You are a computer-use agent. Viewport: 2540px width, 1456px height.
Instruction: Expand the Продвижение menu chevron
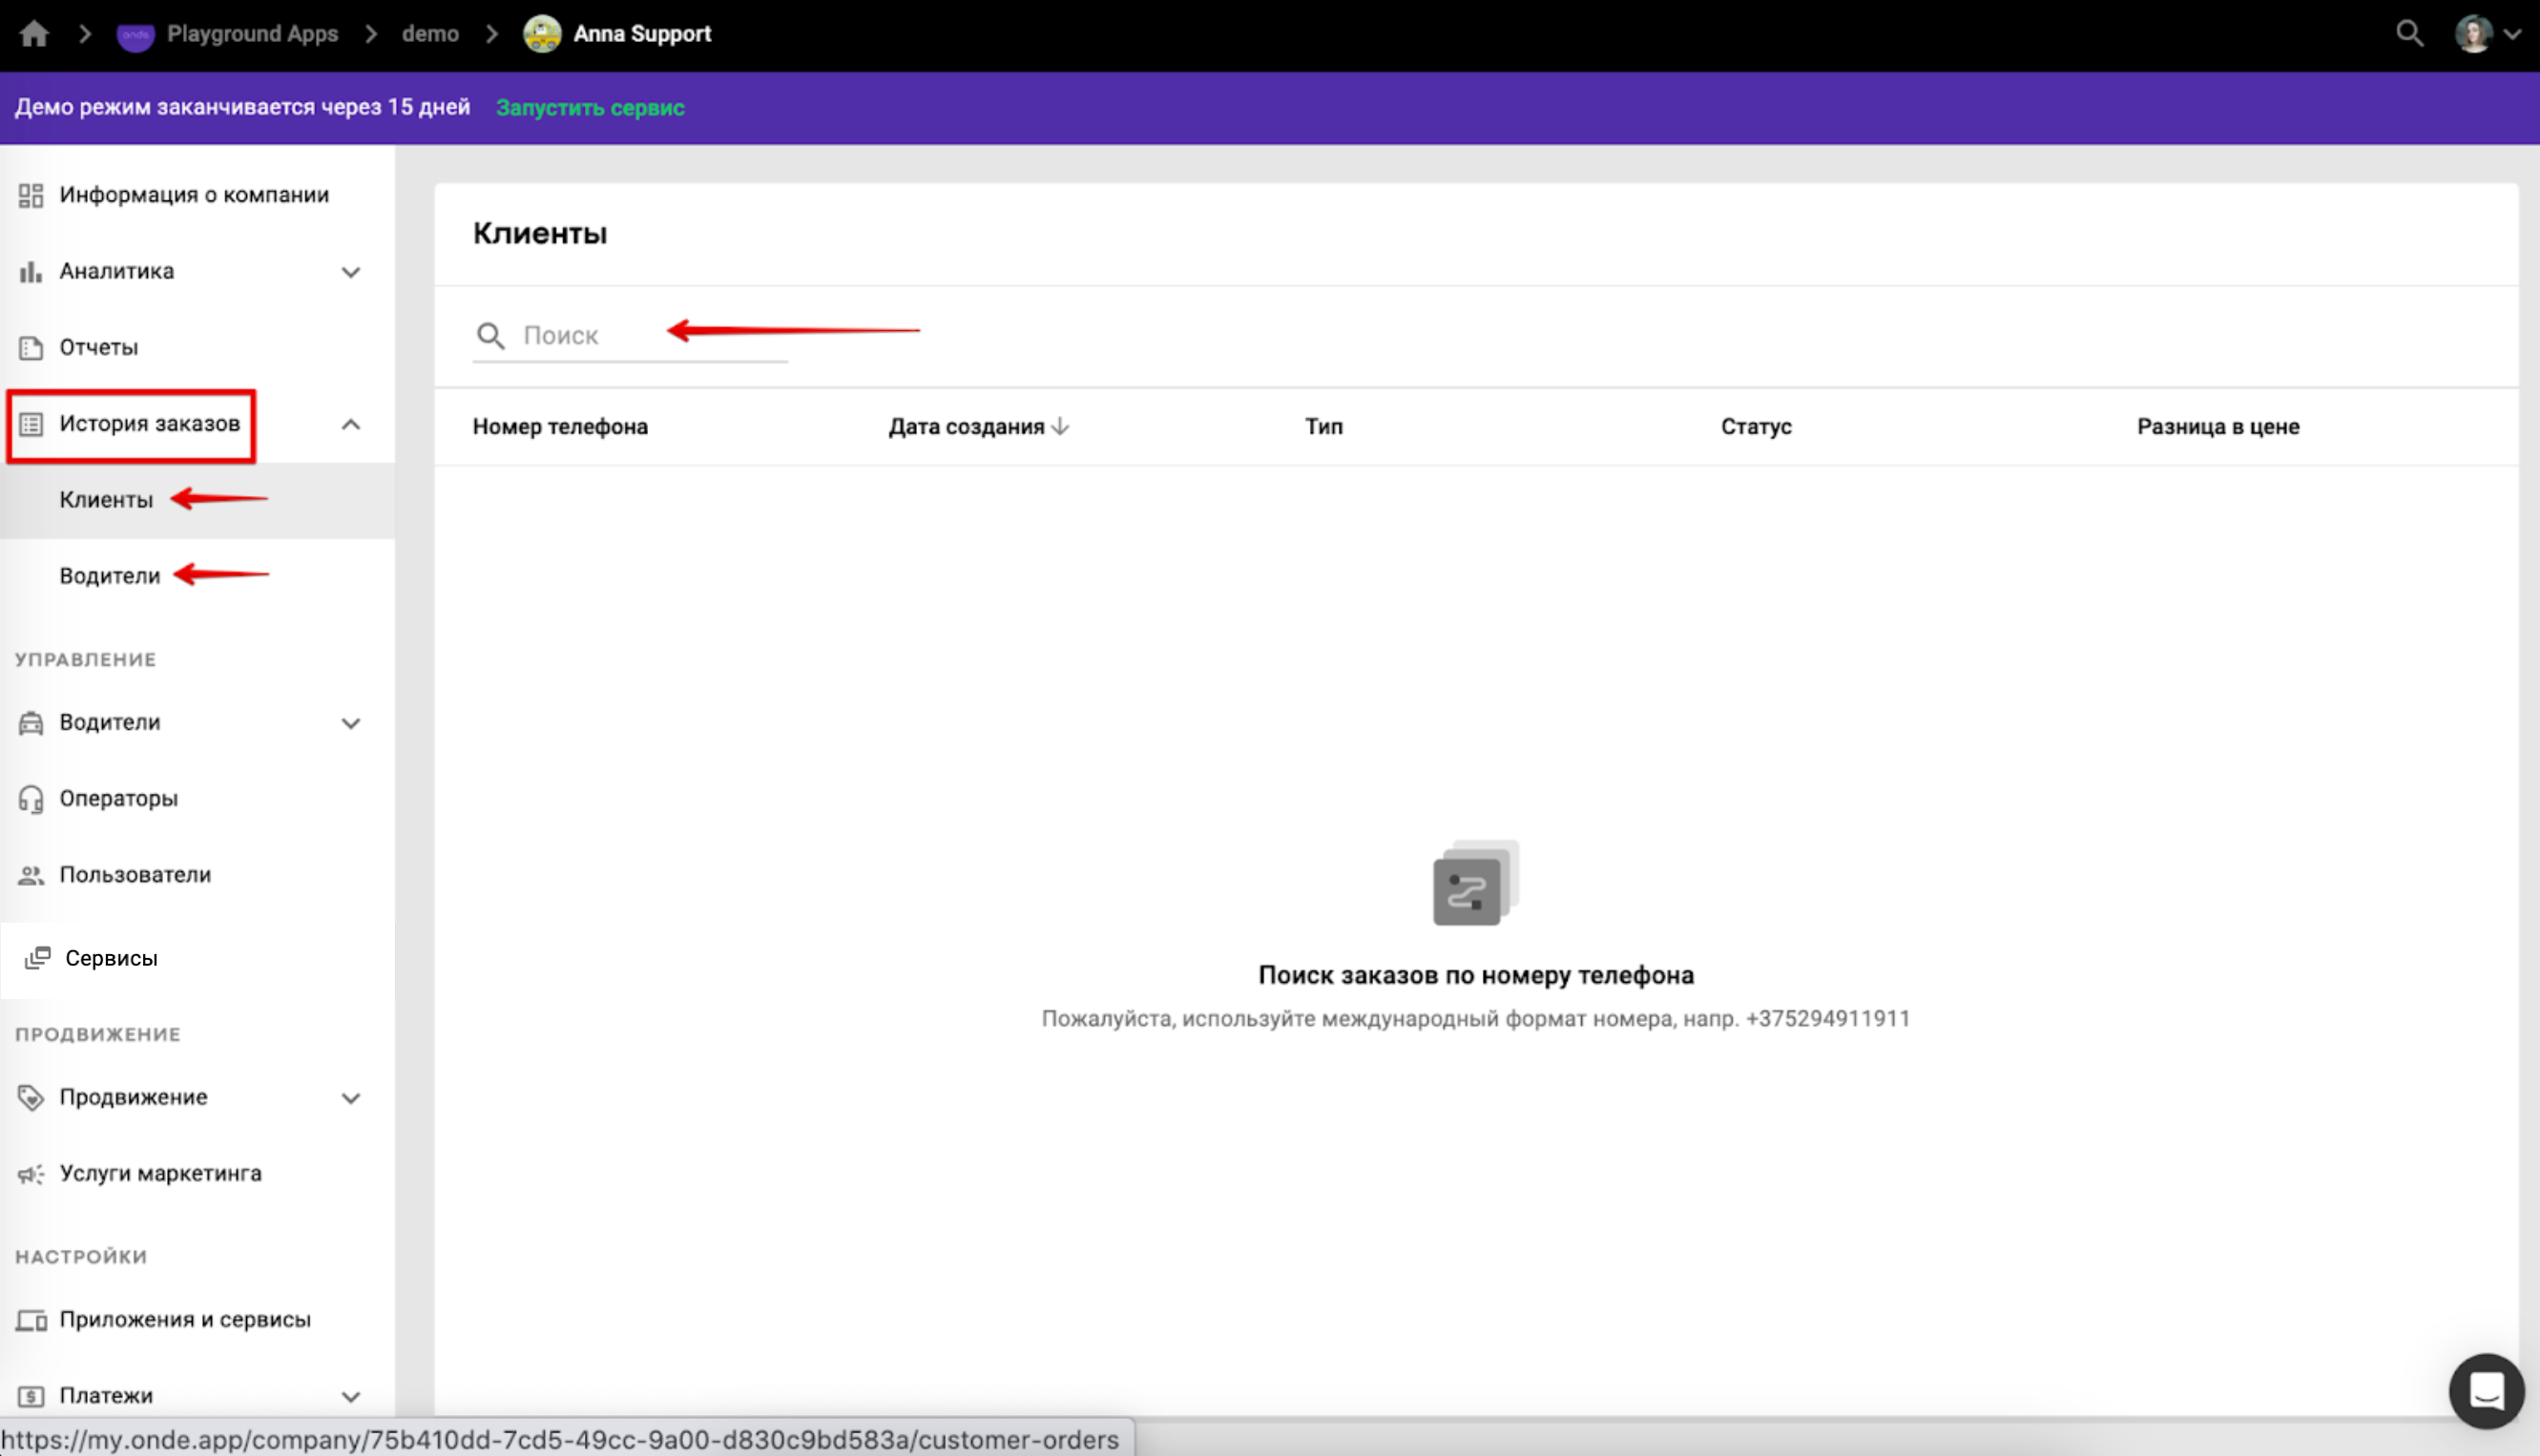pos(350,1098)
